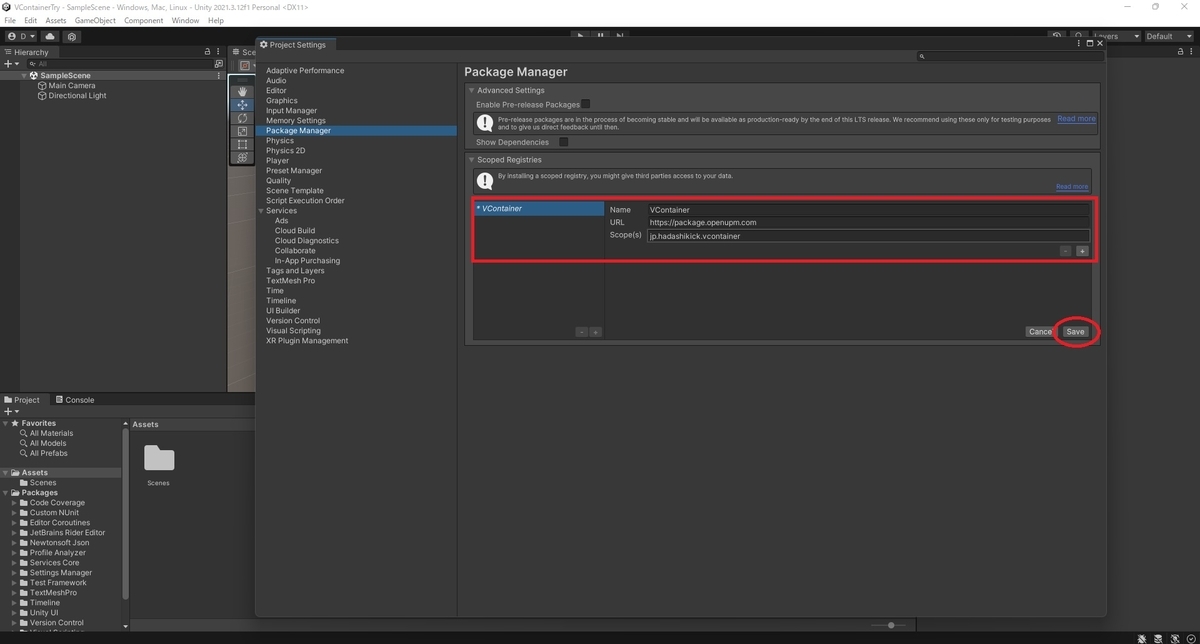1200x644 pixels.
Task: Open Hierarchy panel three-dot menu
Action: [x=219, y=52]
